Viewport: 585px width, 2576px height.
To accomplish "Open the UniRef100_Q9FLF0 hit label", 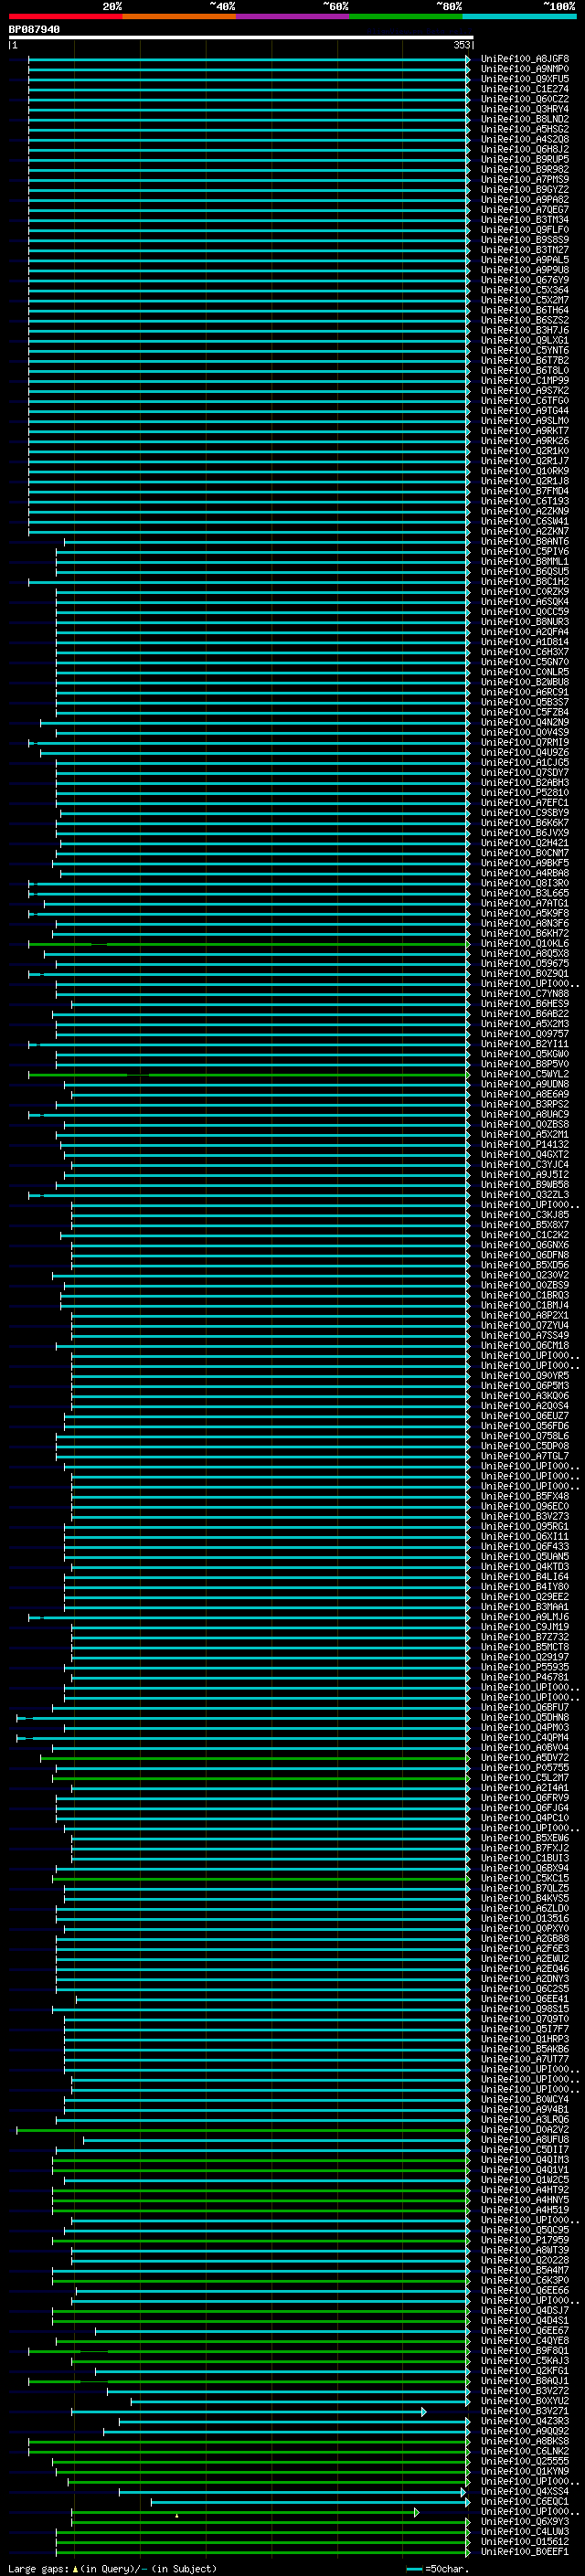I will click(x=525, y=230).
